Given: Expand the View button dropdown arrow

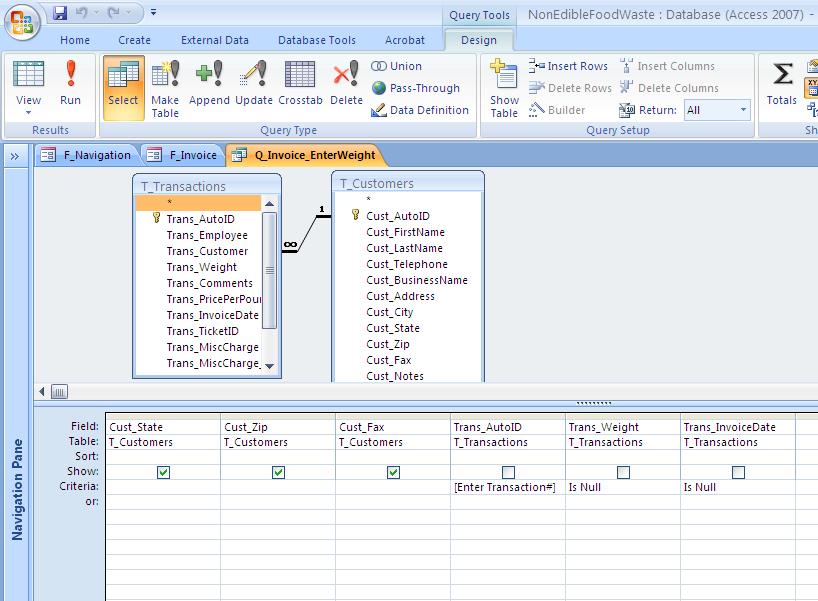Looking at the screenshot, I should coord(28,112).
